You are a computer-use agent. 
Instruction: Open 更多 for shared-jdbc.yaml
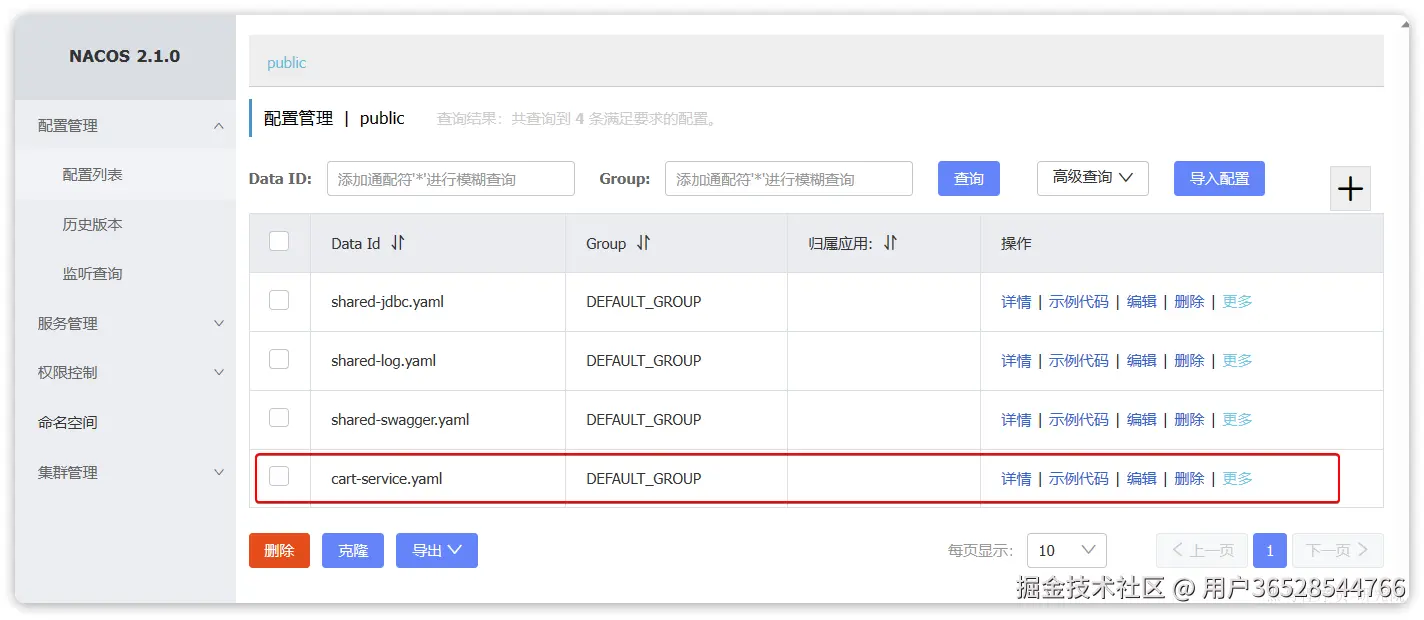[1237, 302]
